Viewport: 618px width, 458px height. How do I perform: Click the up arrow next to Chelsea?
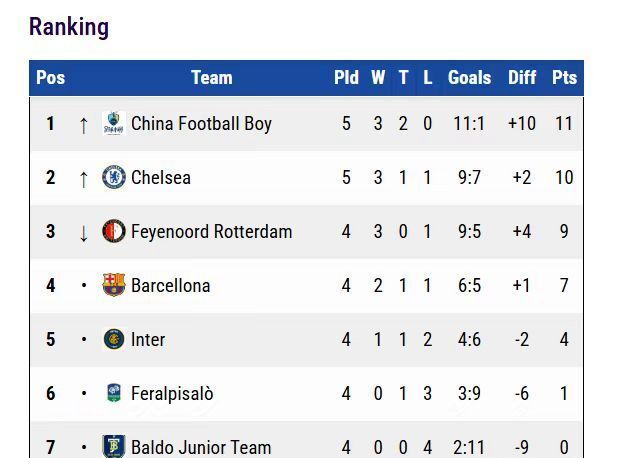(84, 179)
